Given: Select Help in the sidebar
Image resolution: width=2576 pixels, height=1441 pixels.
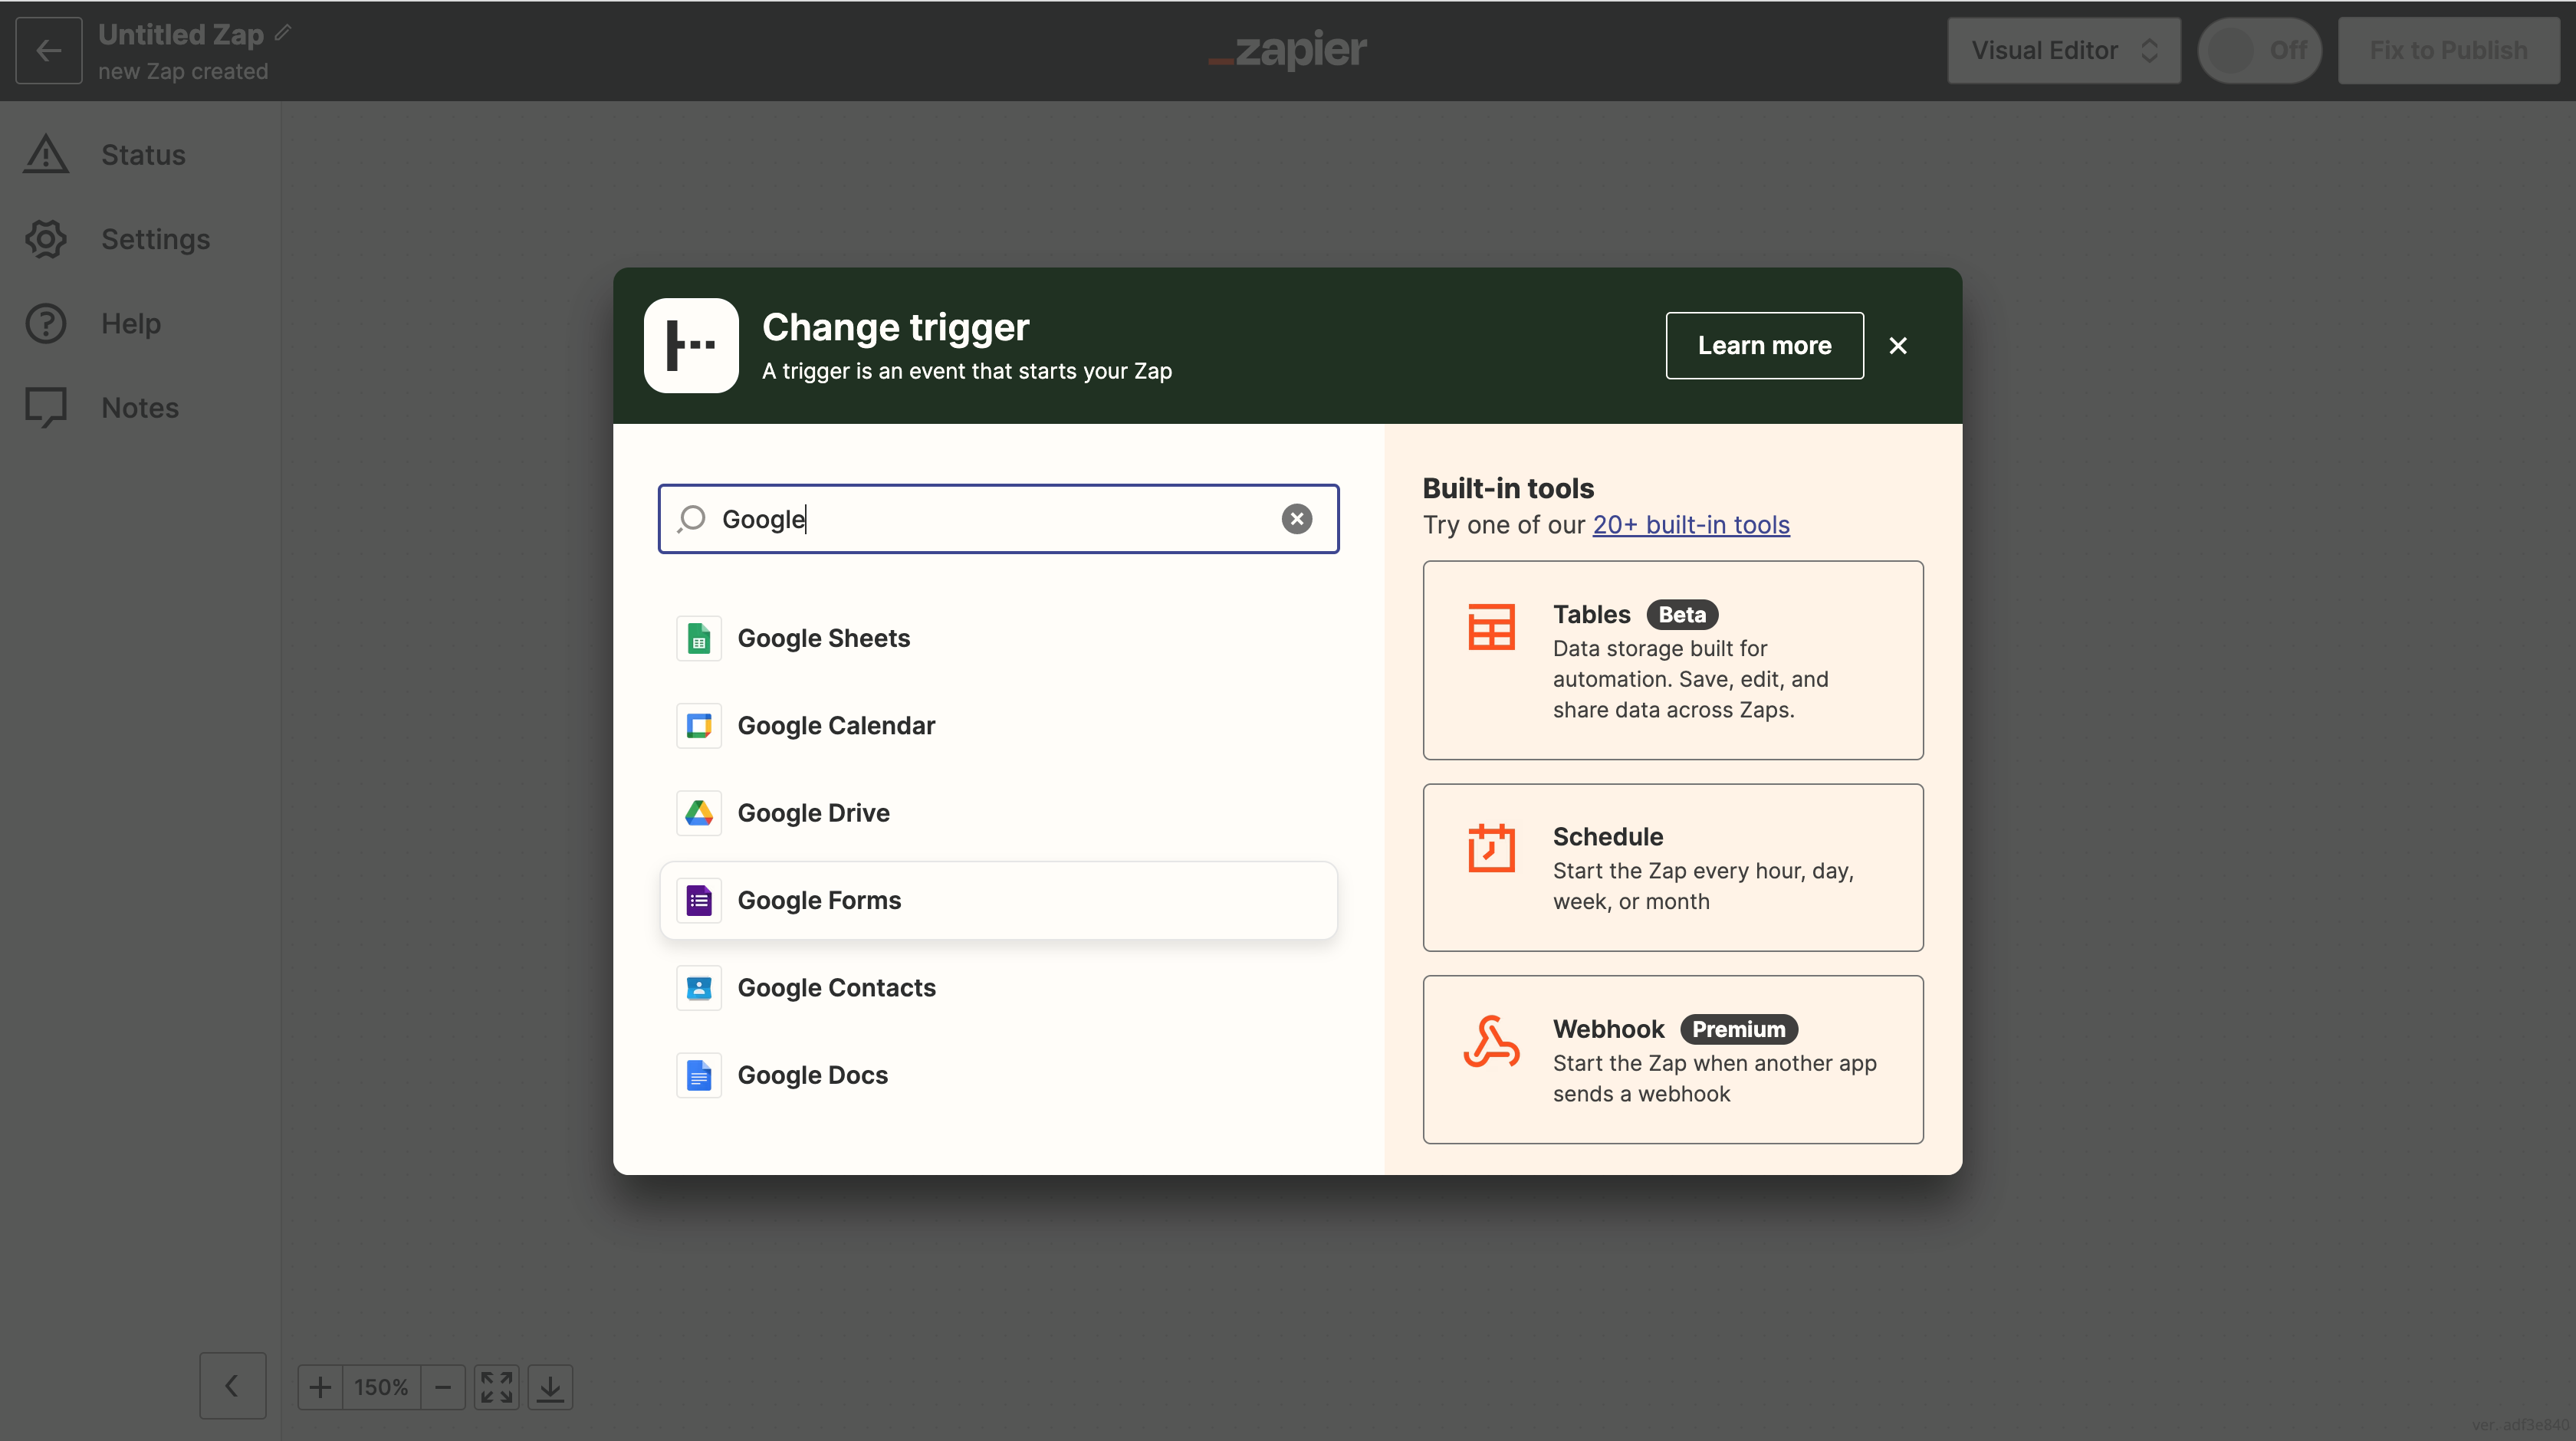Looking at the screenshot, I should tap(131, 323).
